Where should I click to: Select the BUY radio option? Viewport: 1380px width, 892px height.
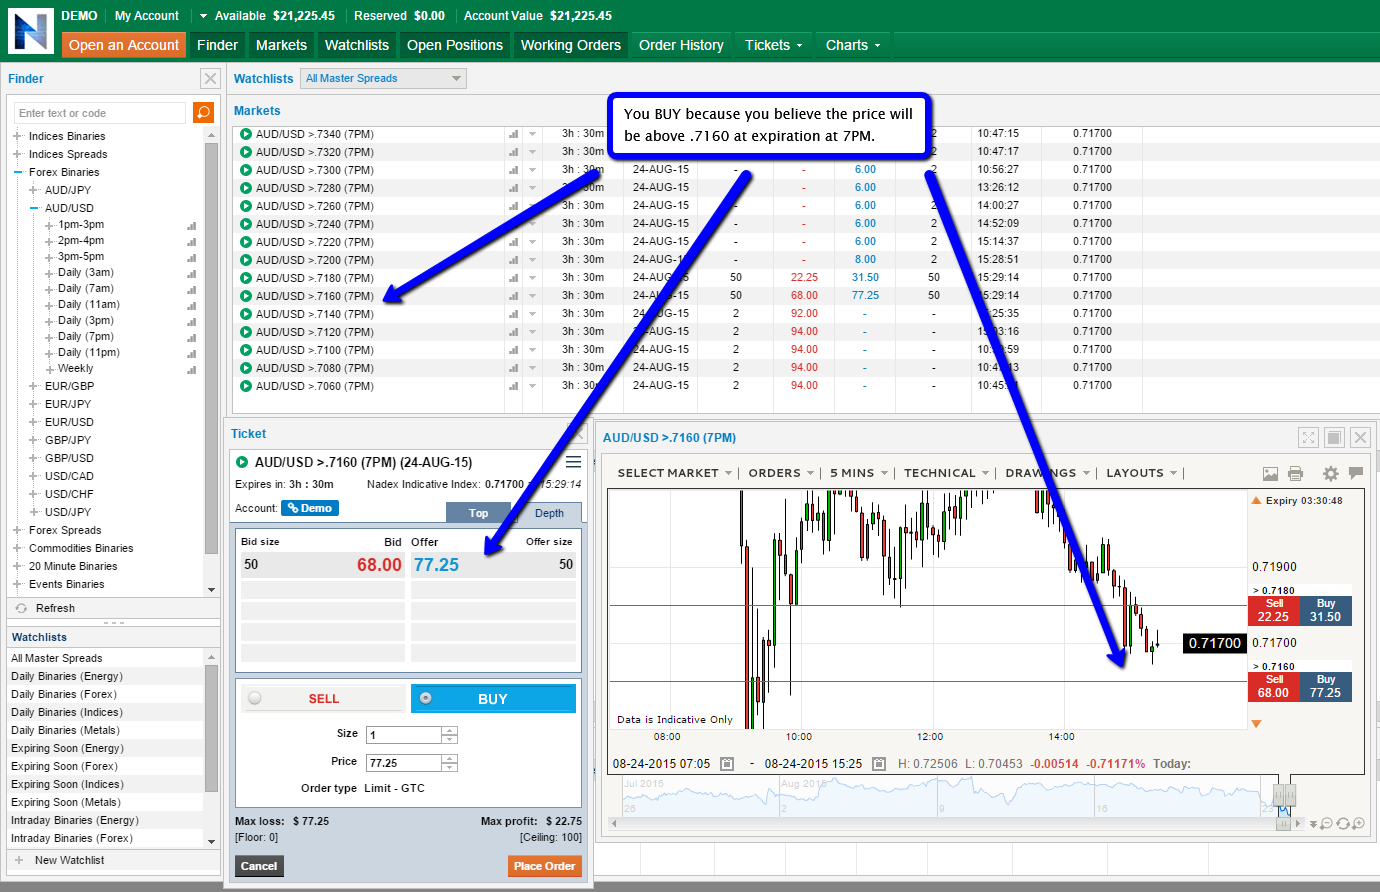(x=425, y=698)
